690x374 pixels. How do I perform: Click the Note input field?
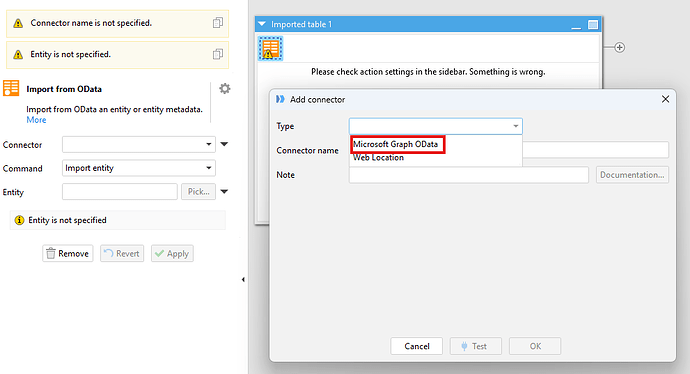click(469, 175)
